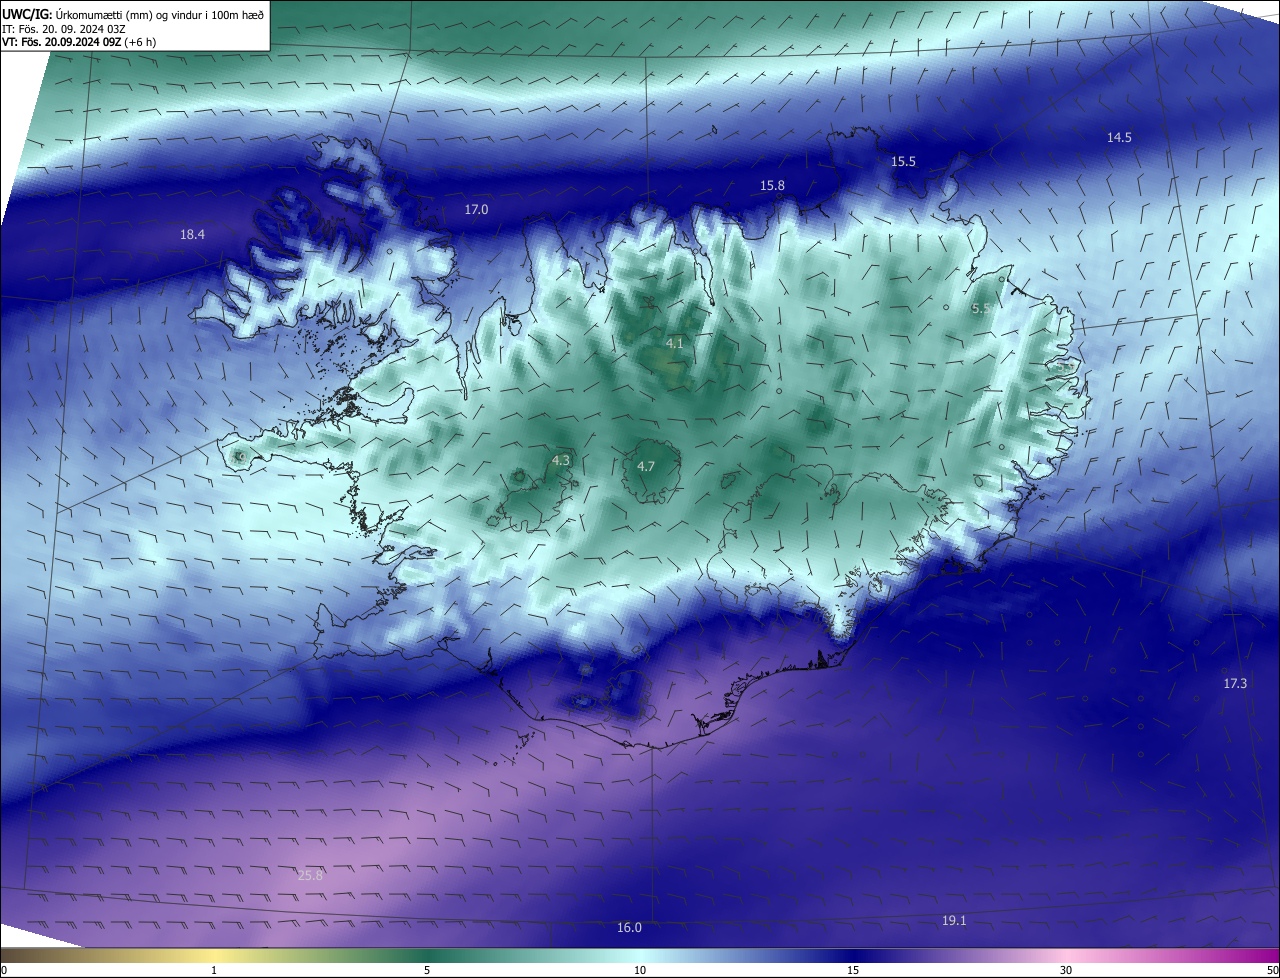Viewport: 1280px width, 978px height.
Task: Click the 17.0 value on the map
Action: pos(476,210)
